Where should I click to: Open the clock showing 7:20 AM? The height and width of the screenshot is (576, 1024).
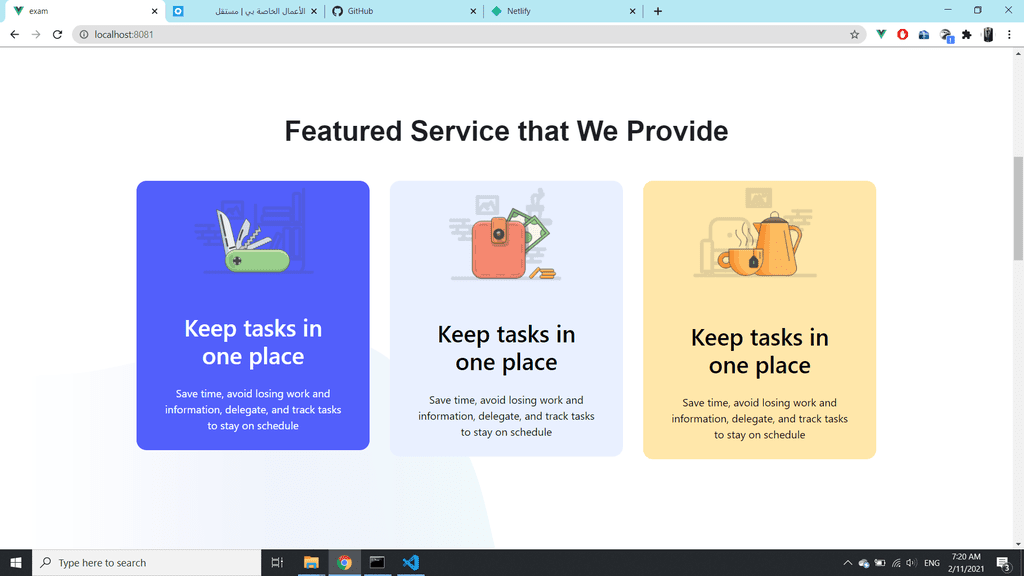[x=966, y=563]
